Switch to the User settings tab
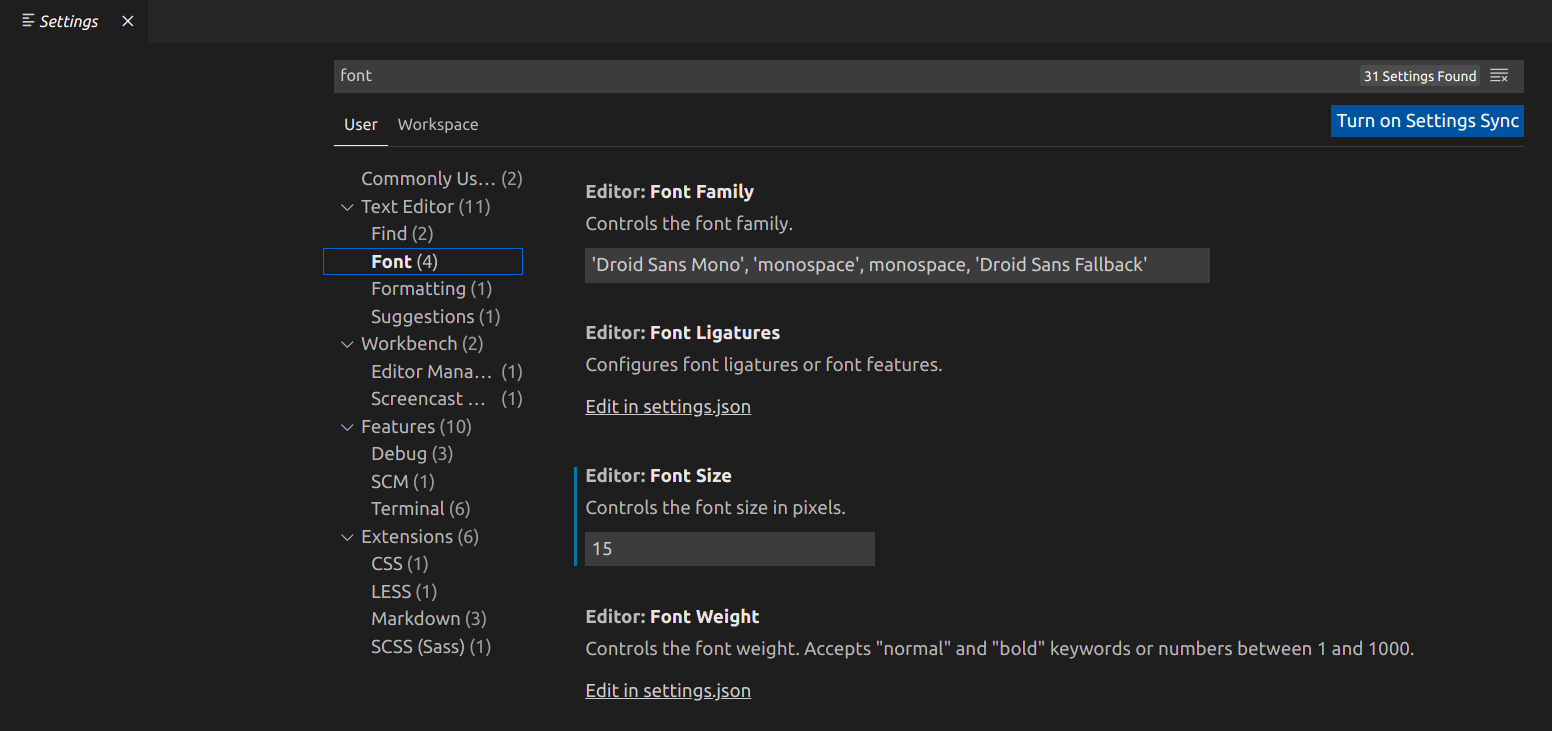The width and height of the screenshot is (1552, 731). tap(360, 124)
